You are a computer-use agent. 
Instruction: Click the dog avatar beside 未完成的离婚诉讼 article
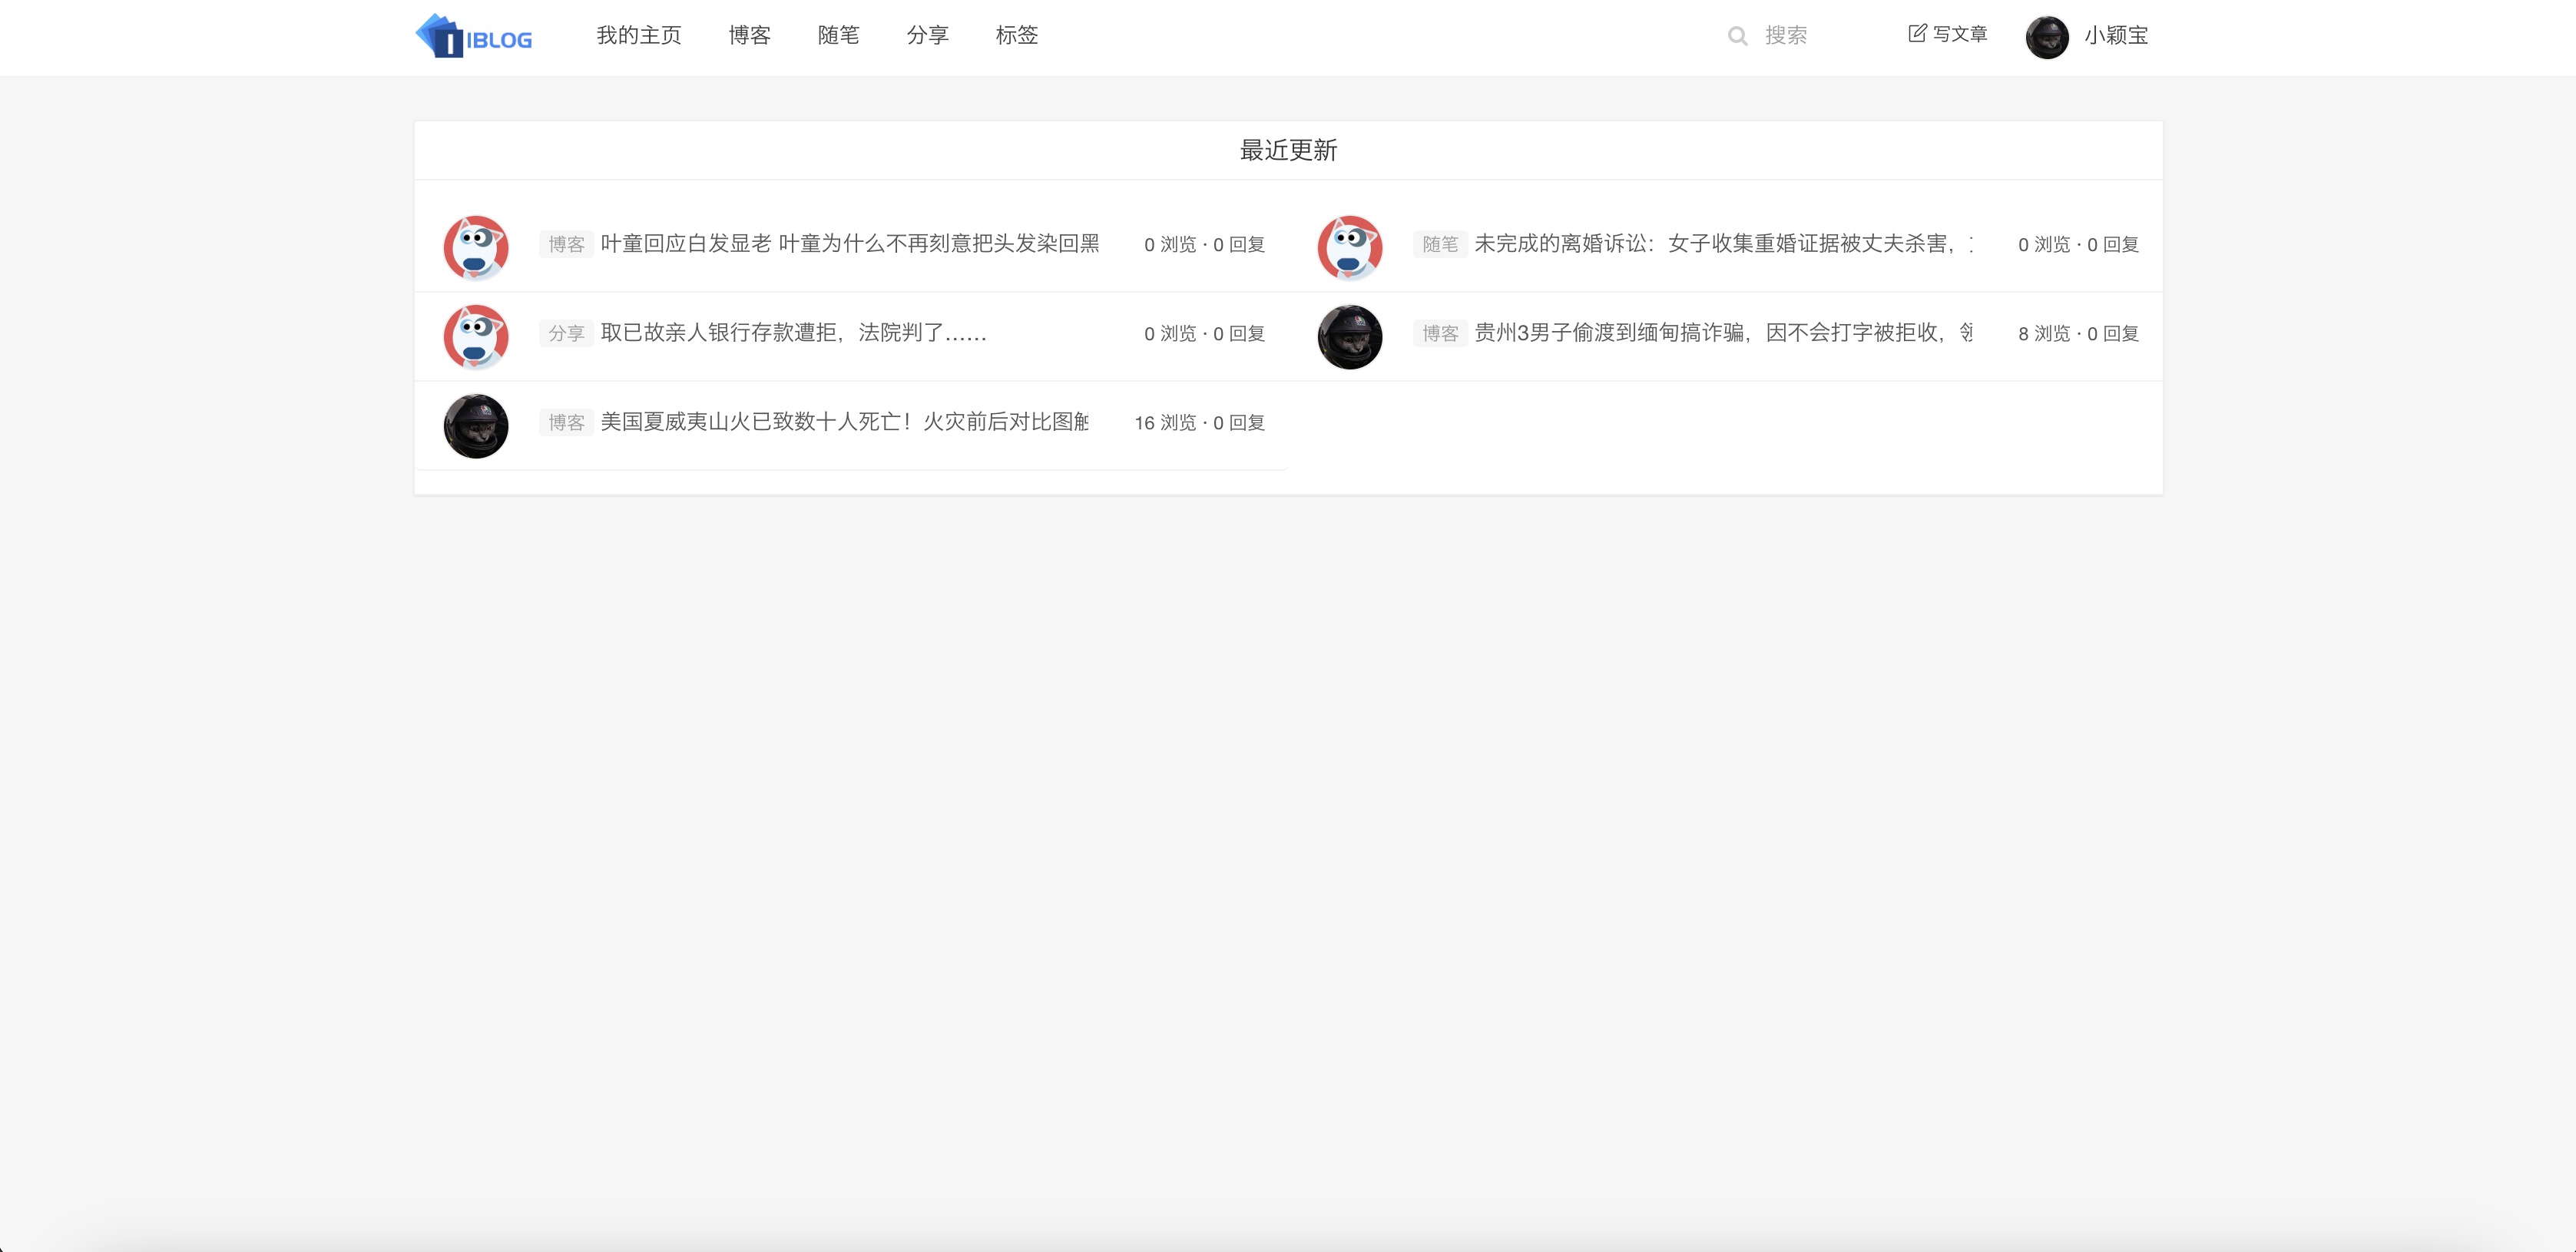[x=1350, y=246]
